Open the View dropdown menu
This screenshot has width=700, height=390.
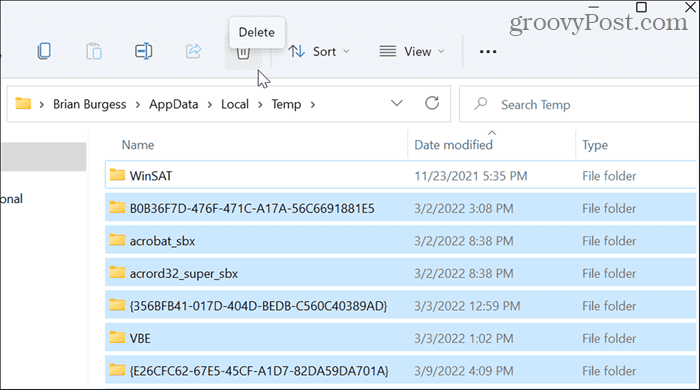(x=412, y=52)
